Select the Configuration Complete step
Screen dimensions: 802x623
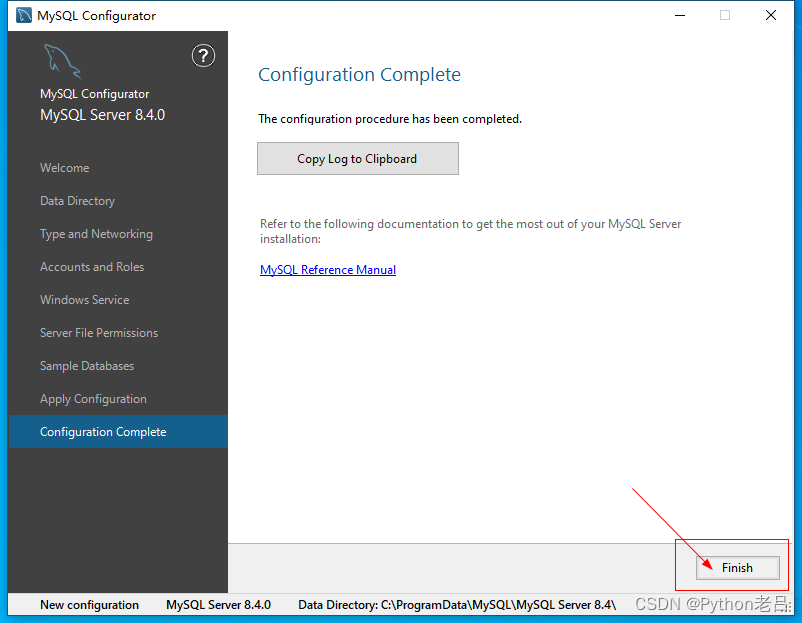[118, 432]
